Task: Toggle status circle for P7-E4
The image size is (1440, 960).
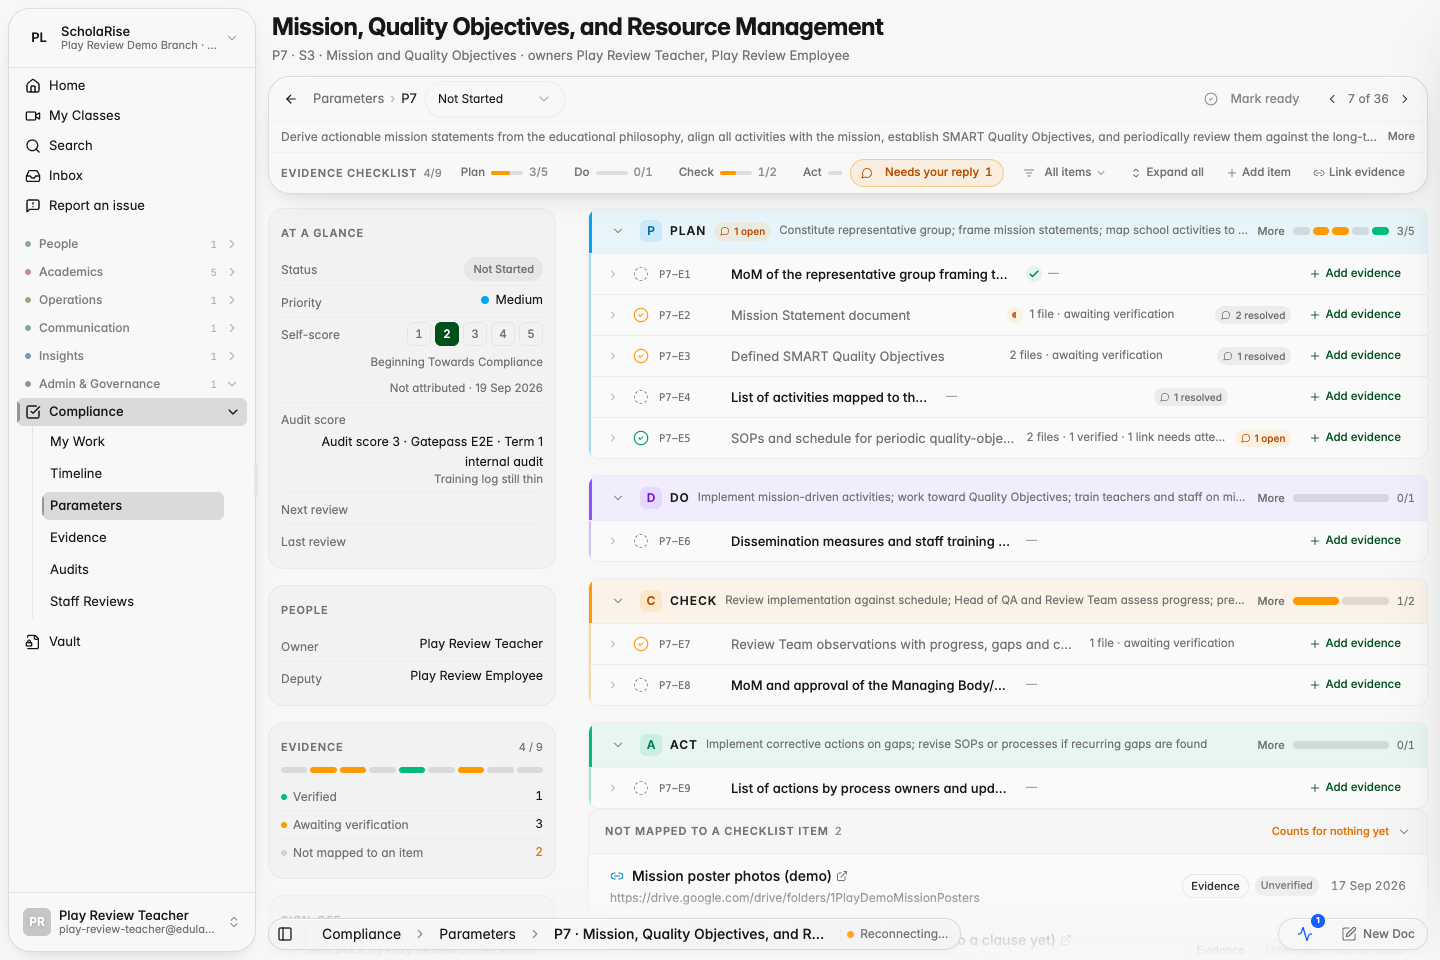Action: (641, 397)
